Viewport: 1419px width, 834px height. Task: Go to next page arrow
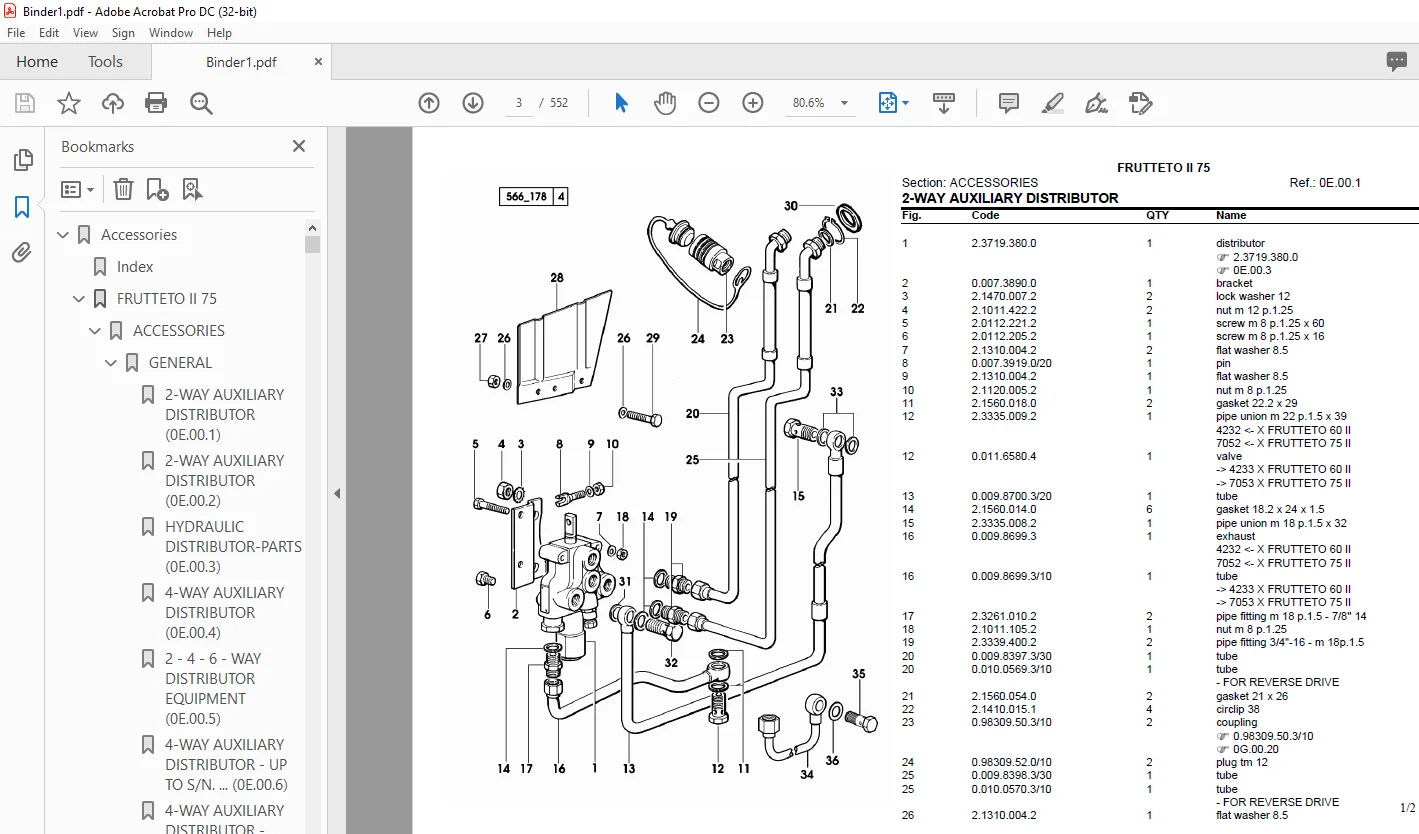tap(473, 103)
